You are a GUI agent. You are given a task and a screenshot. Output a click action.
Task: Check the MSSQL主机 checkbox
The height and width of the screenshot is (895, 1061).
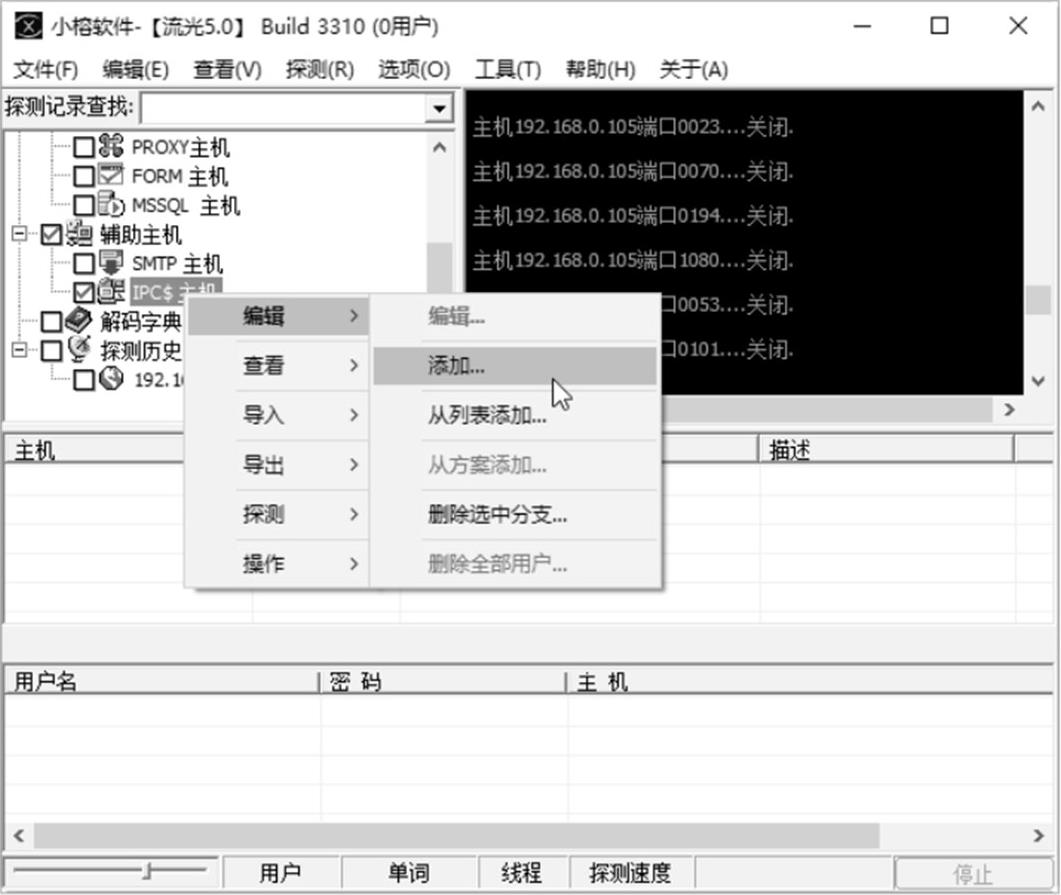click(x=84, y=205)
